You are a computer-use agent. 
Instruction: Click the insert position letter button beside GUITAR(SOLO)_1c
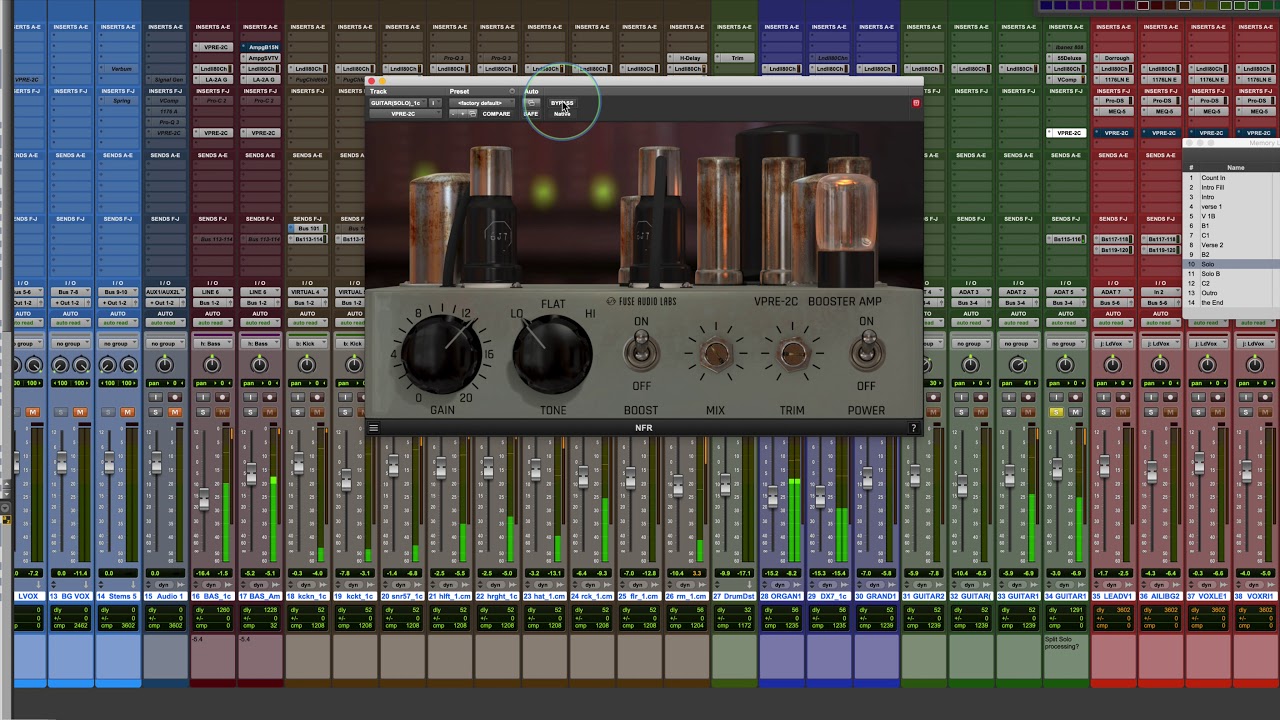[x=435, y=103]
